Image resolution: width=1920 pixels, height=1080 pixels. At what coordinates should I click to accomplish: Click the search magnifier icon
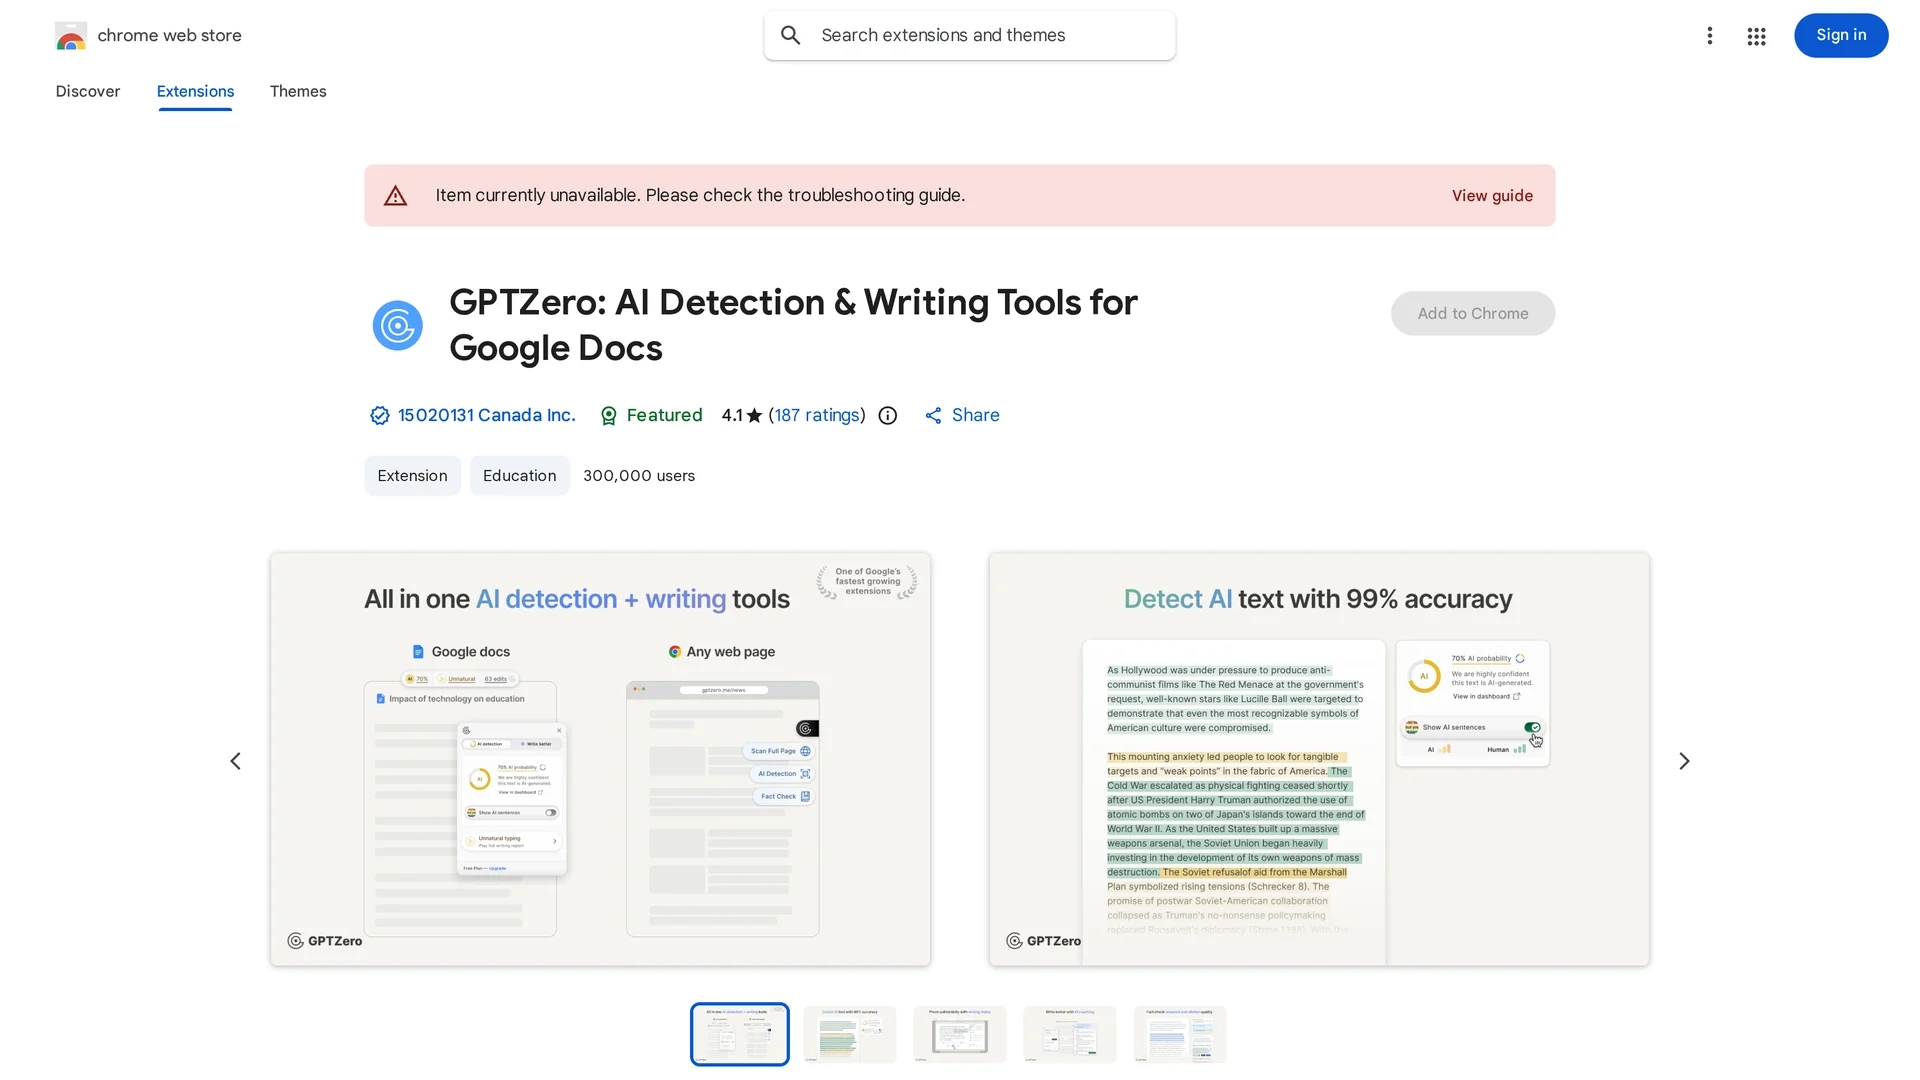[791, 36]
